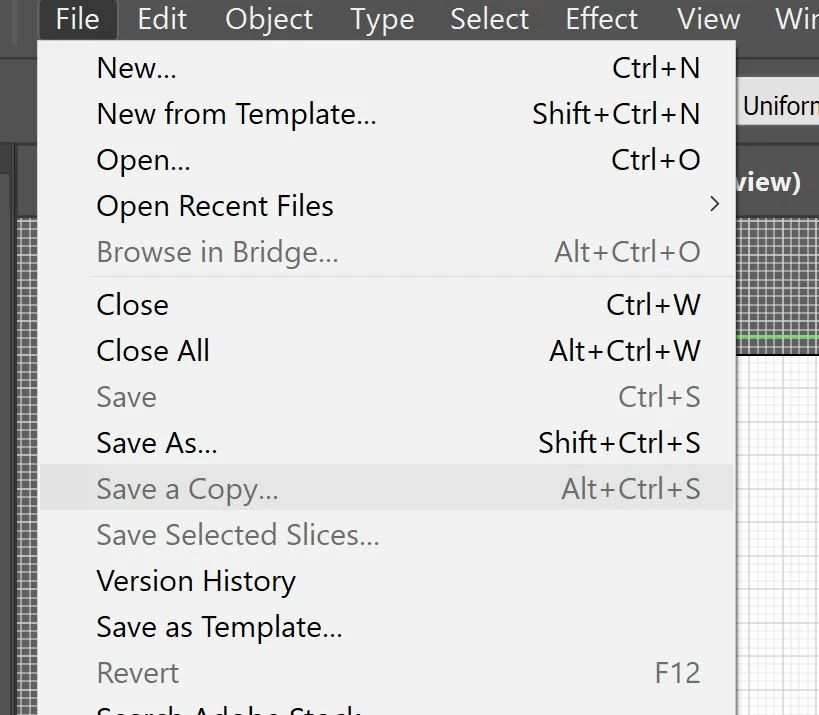
Task: Choose New... from the File menu
Action: (x=136, y=68)
